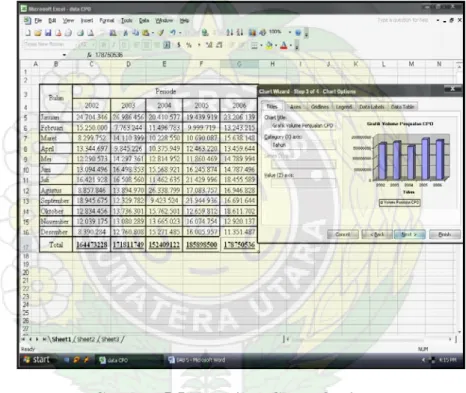Open the File menu

(38, 21)
